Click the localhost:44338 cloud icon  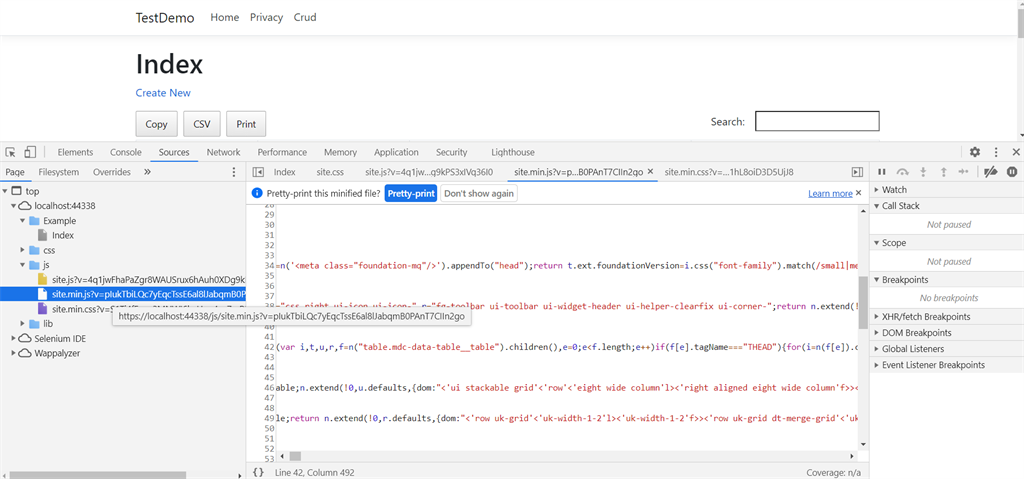[x=25, y=206]
